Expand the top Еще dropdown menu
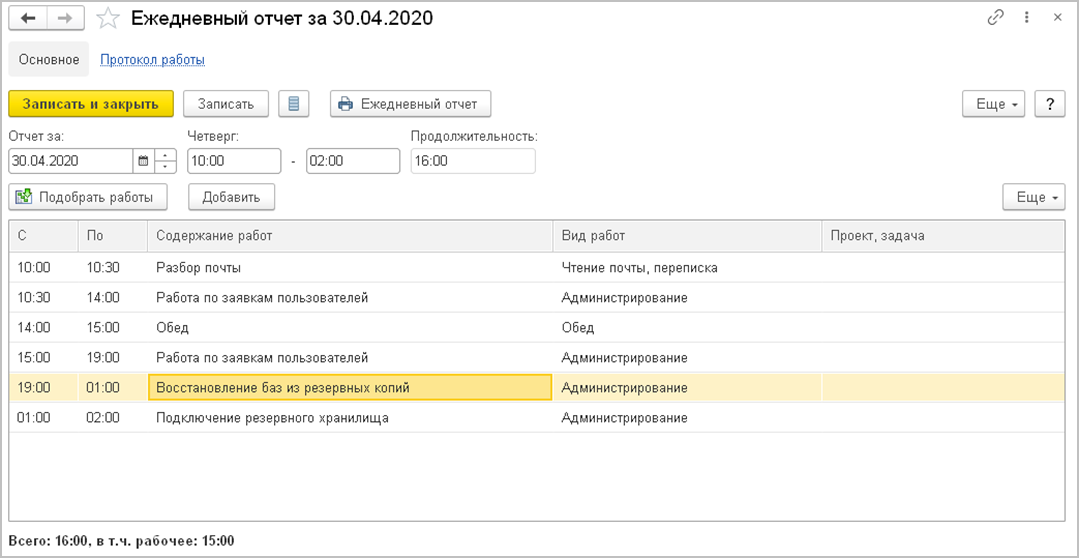 click(993, 104)
